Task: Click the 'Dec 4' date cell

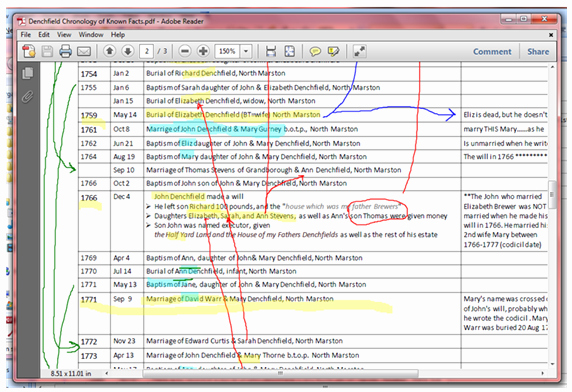Action: click(x=121, y=197)
